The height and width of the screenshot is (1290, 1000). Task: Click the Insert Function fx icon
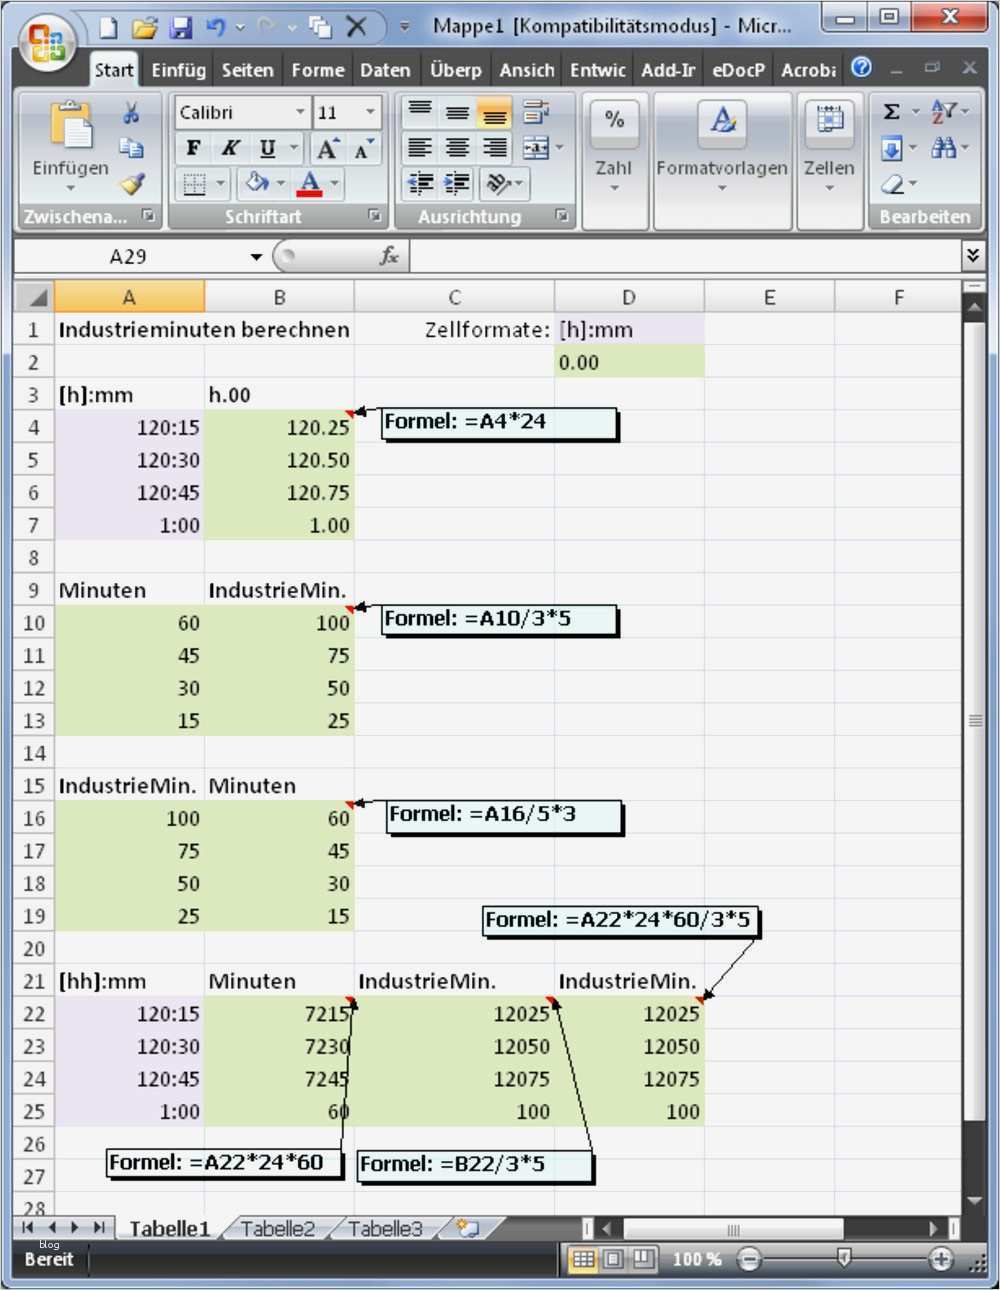pyautogui.click(x=389, y=256)
